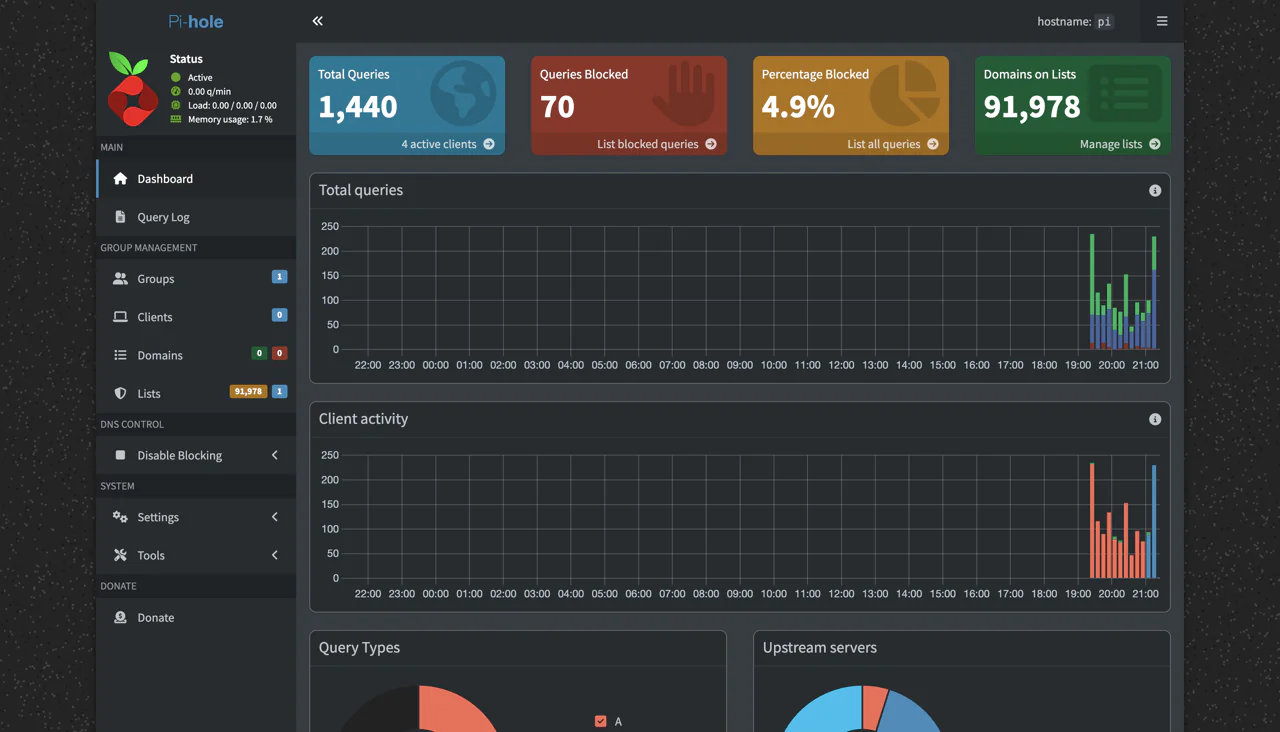Go to Domains management
The height and width of the screenshot is (732, 1280).
tap(196, 355)
